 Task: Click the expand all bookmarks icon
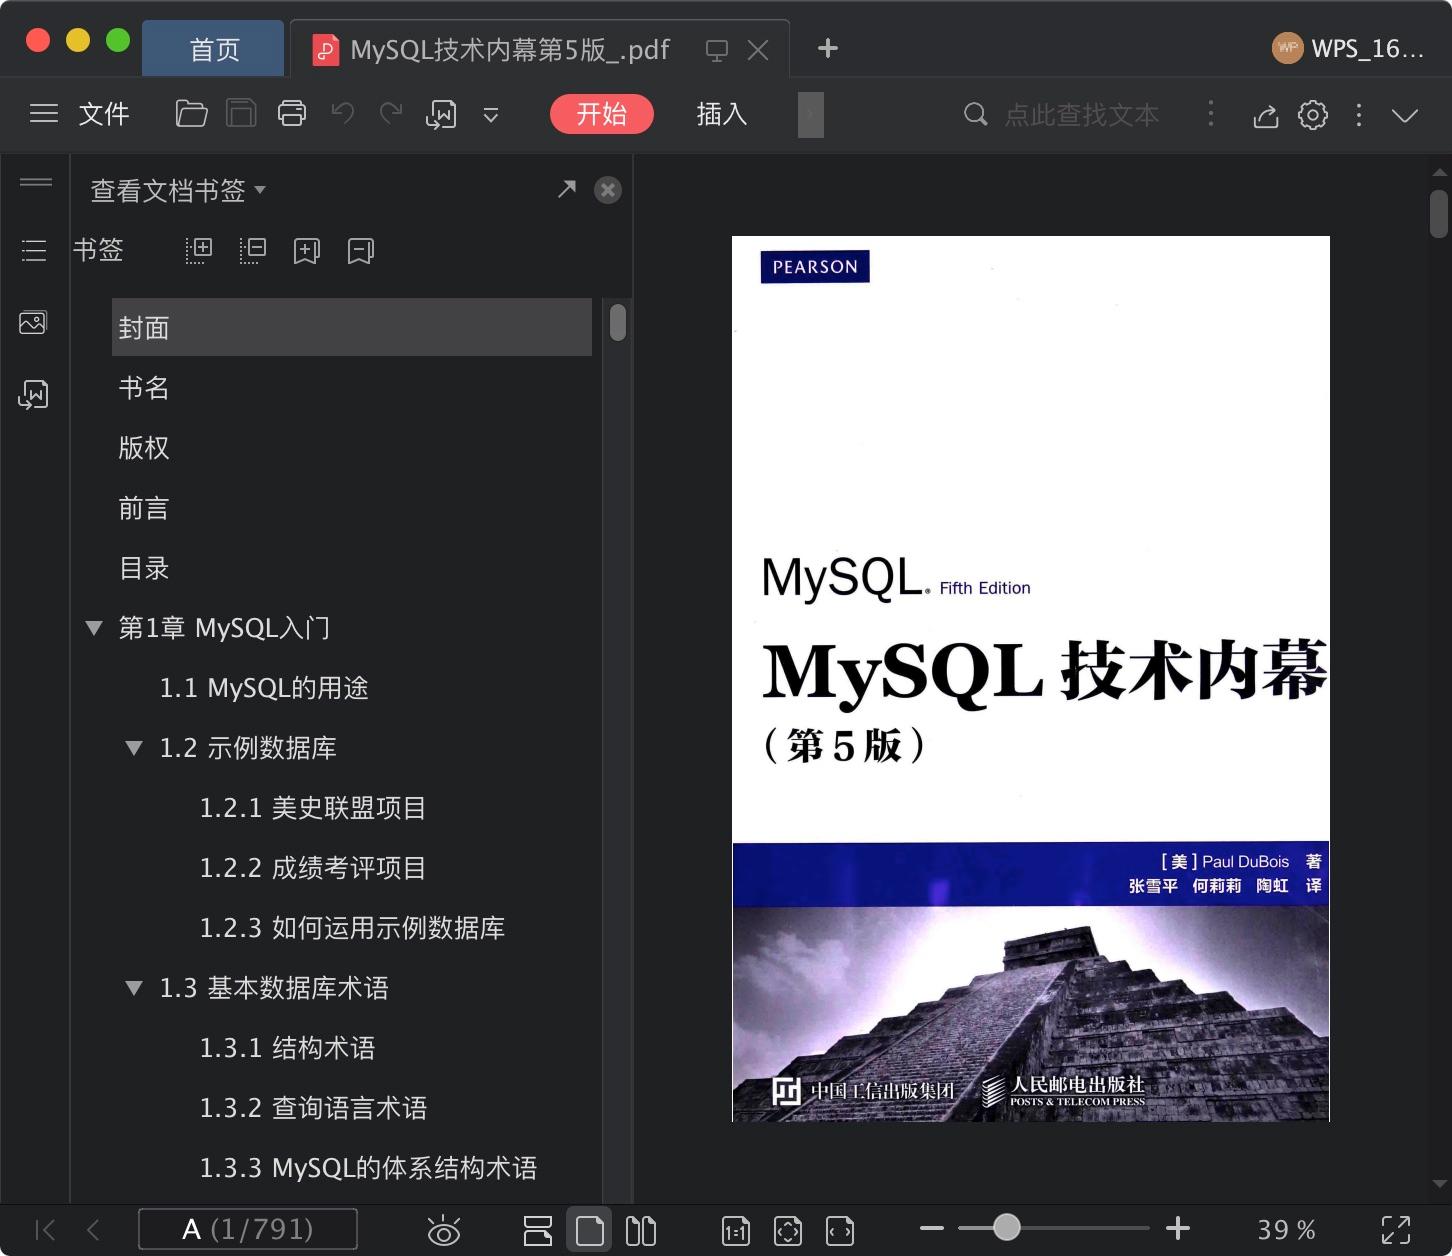click(199, 251)
